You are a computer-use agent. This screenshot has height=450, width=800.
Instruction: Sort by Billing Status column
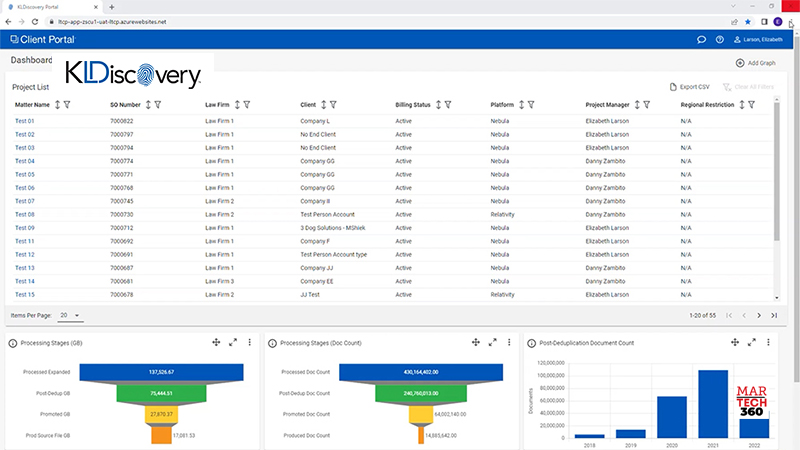[x=438, y=105]
